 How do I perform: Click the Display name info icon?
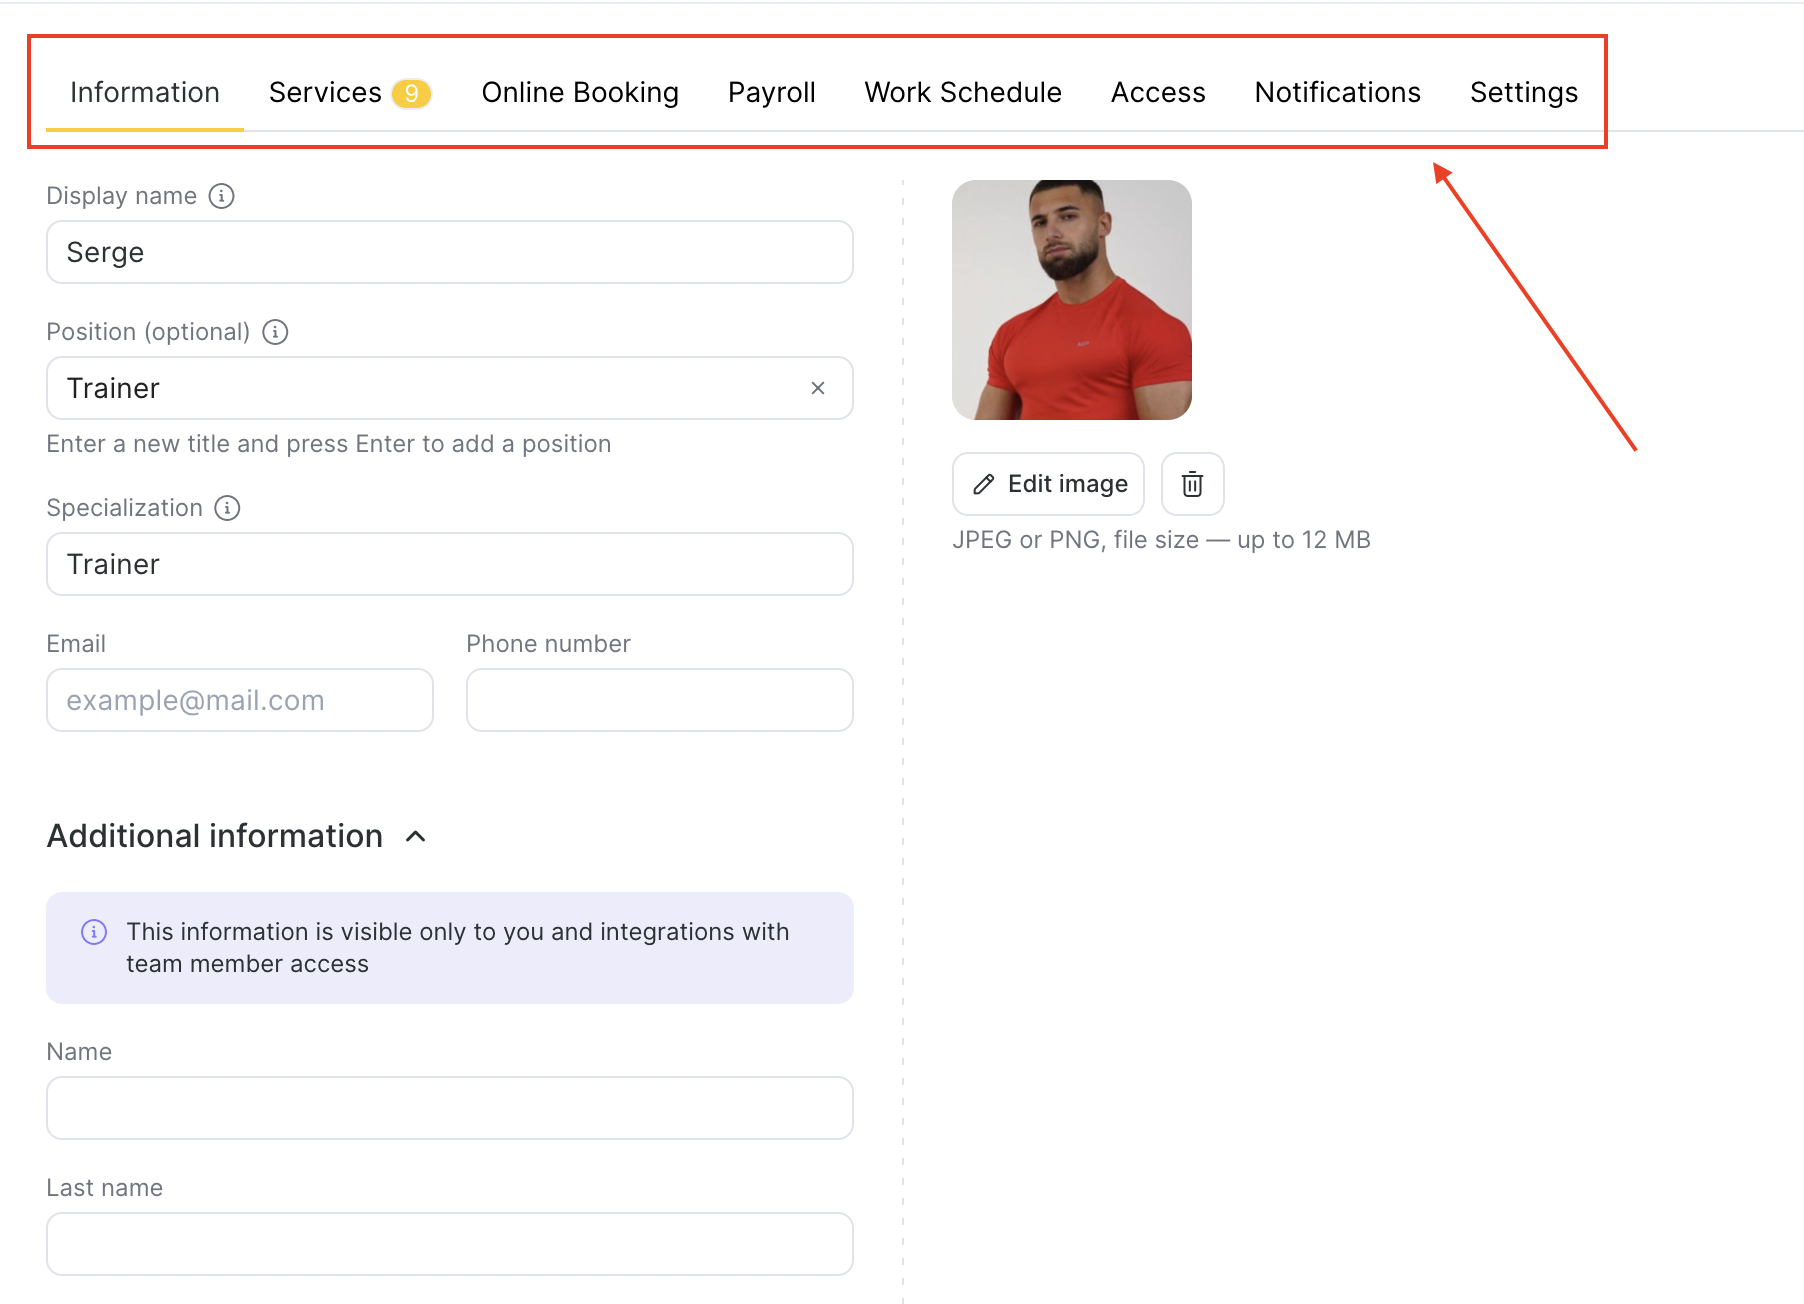[x=221, y=196]
